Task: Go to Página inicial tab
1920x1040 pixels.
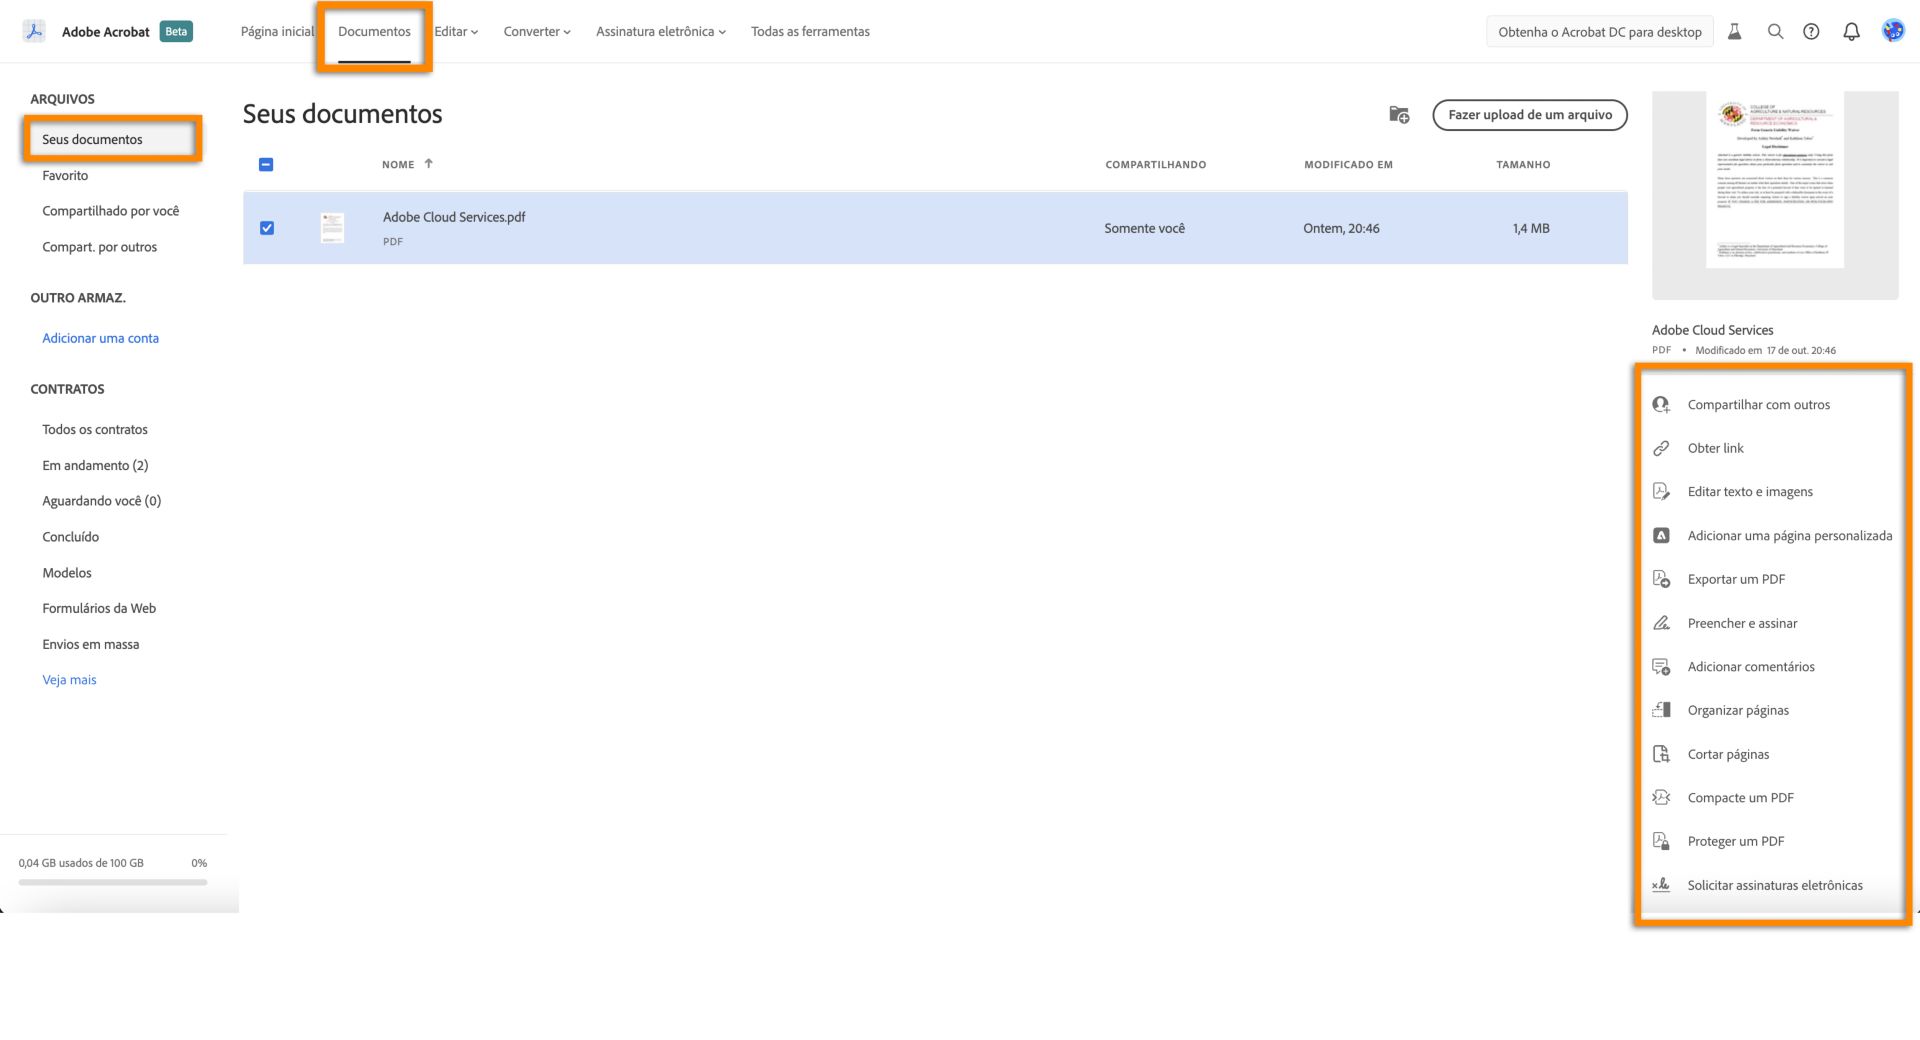Action: pyautogui.click(x=277, y=32)
